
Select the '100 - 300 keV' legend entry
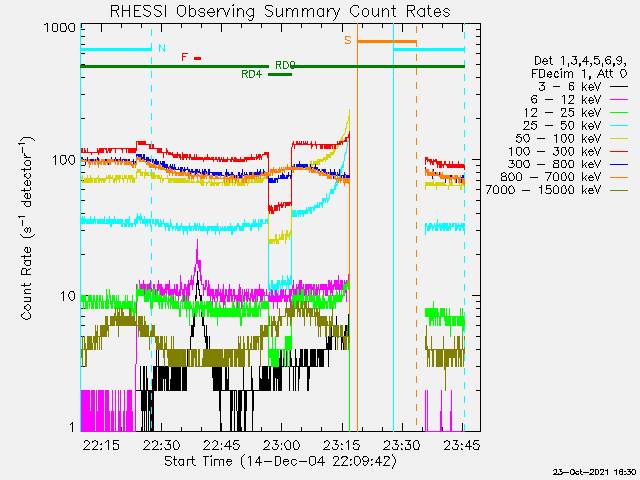point(568,151)
